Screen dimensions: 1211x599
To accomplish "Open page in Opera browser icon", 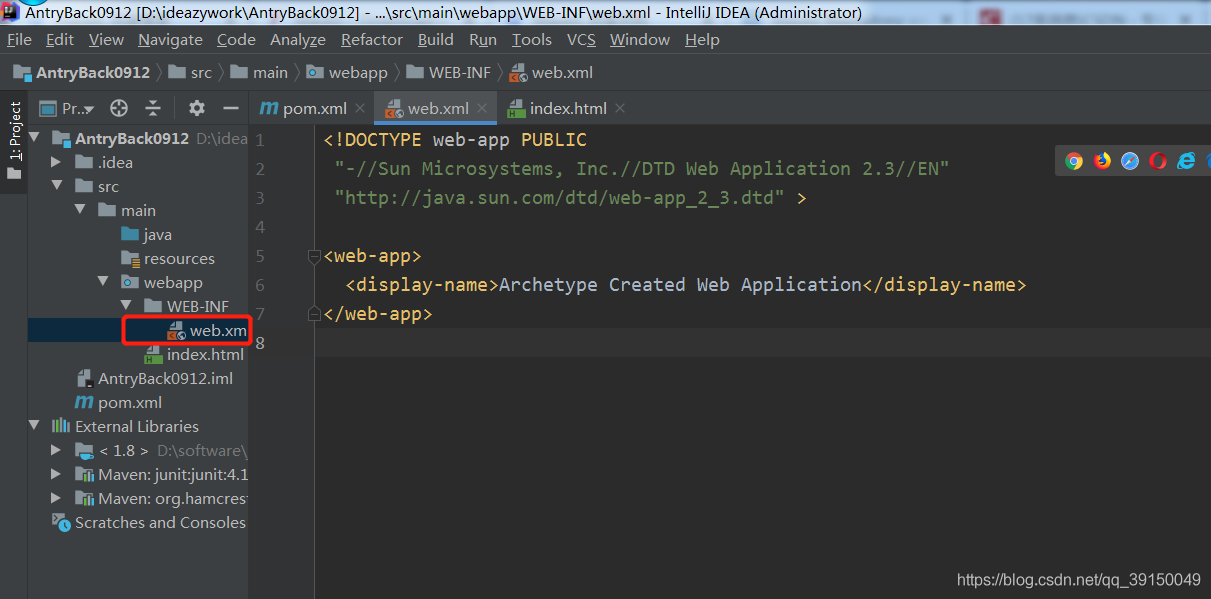I will click(x=1158, y=161).
